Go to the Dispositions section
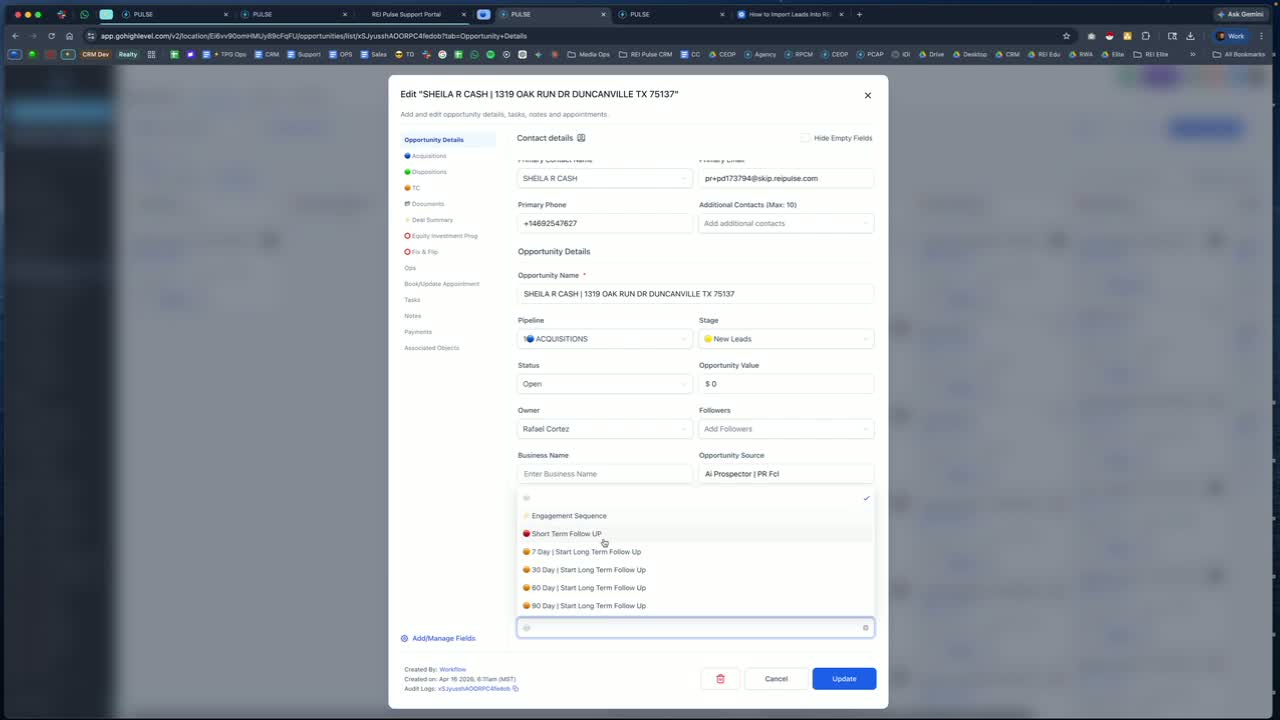 (x=425, y=172)
